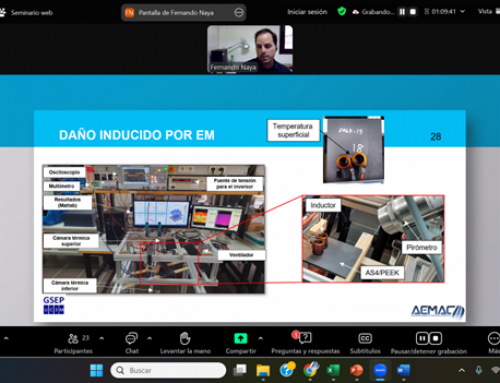The width and height of the screenshot is (500, 383).
Task: Click slide number 28
Action: (x=436, y=137)
